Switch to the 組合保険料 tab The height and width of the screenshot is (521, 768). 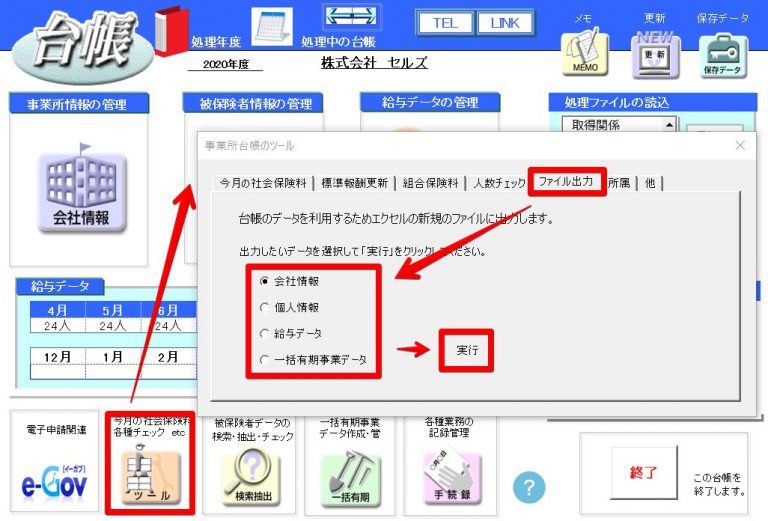click(x=431, y=183)
